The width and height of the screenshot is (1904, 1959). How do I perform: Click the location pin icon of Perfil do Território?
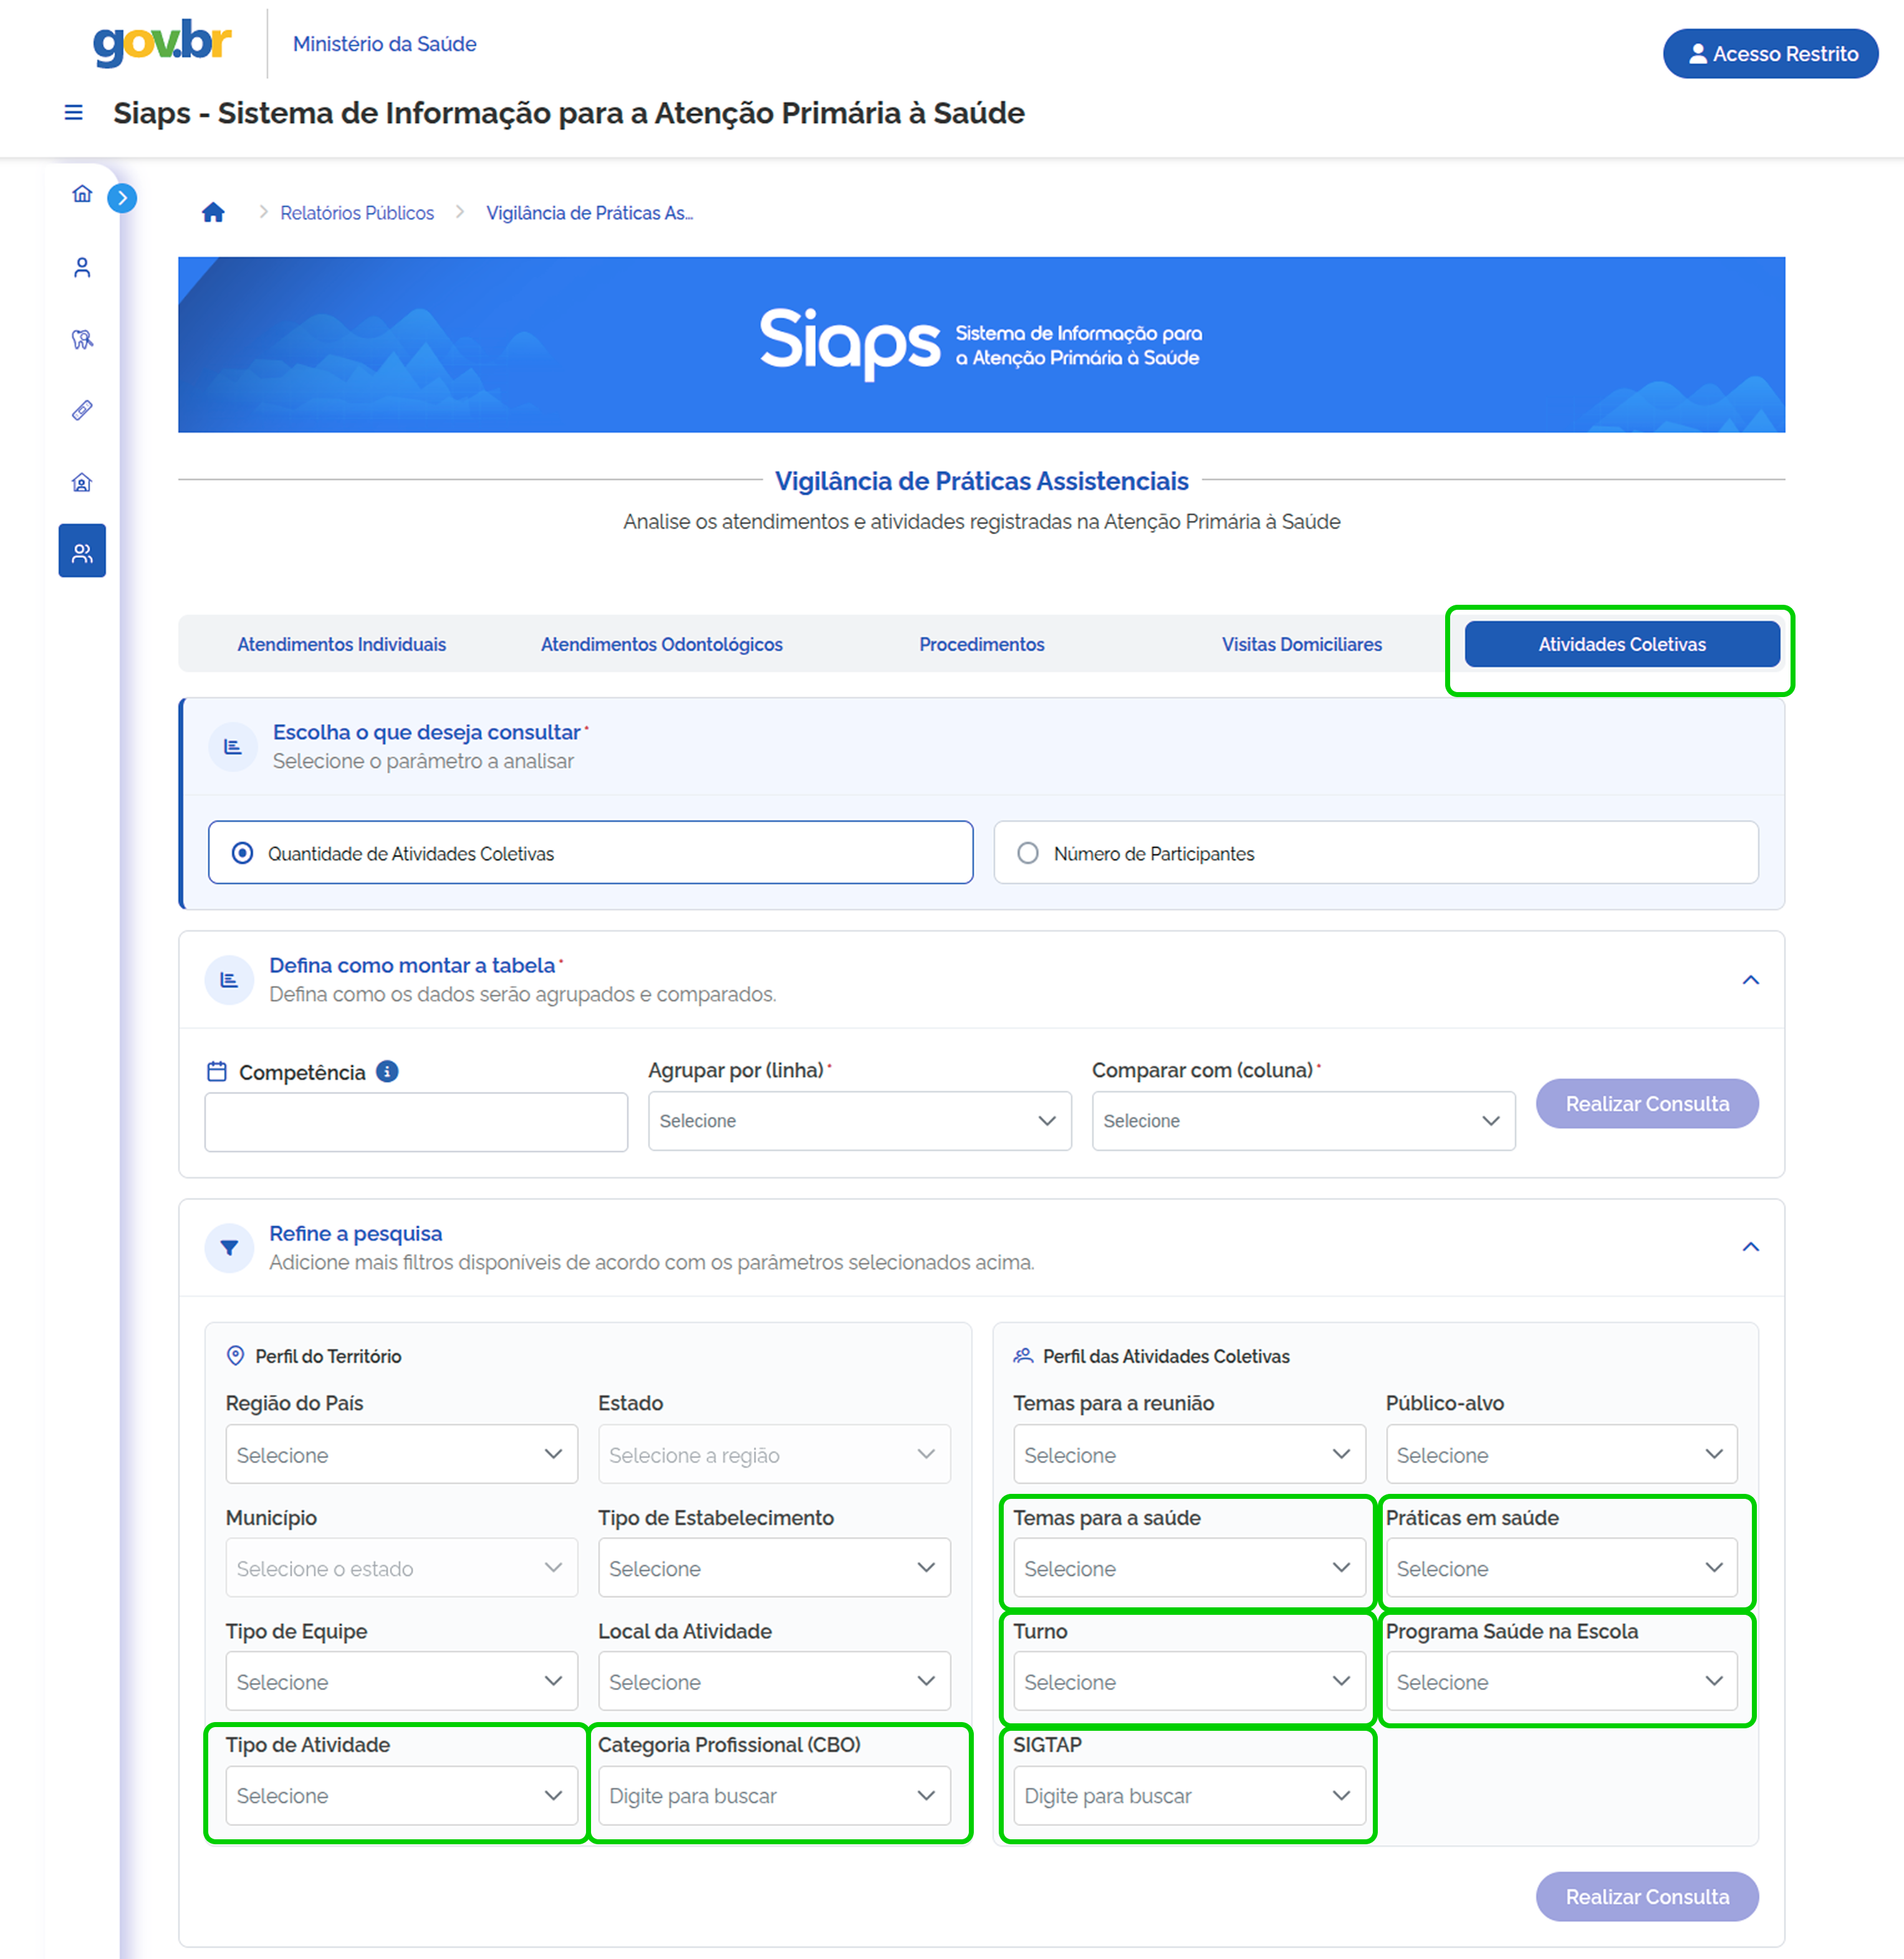235,1356
